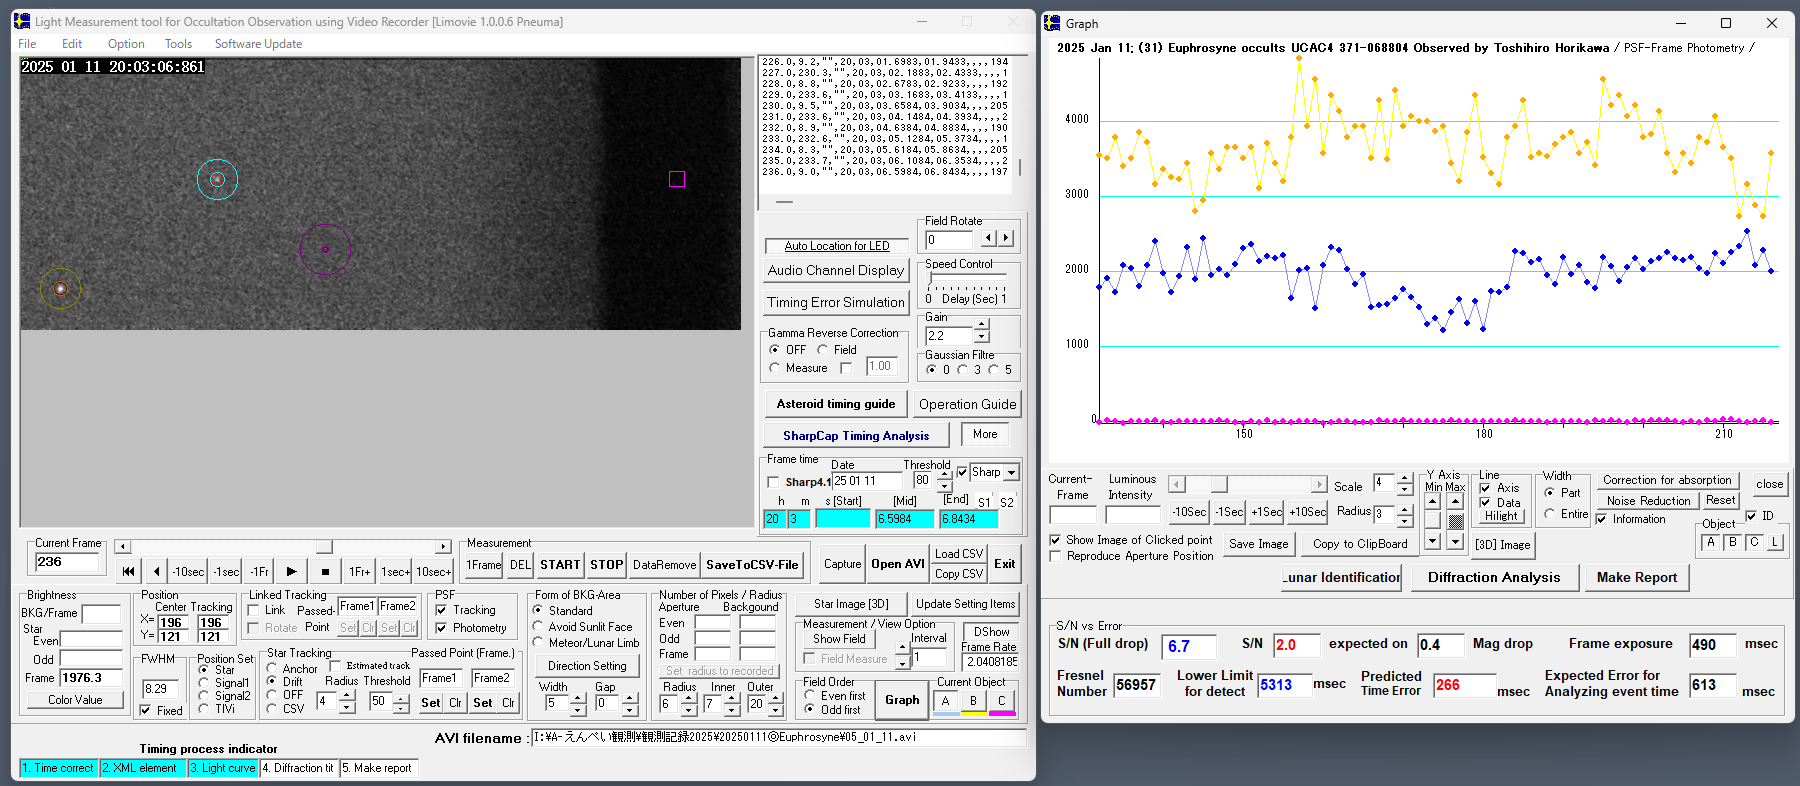Open the Software Update menu
This screenshot has width=1800, height=786.
coord(258,44)
